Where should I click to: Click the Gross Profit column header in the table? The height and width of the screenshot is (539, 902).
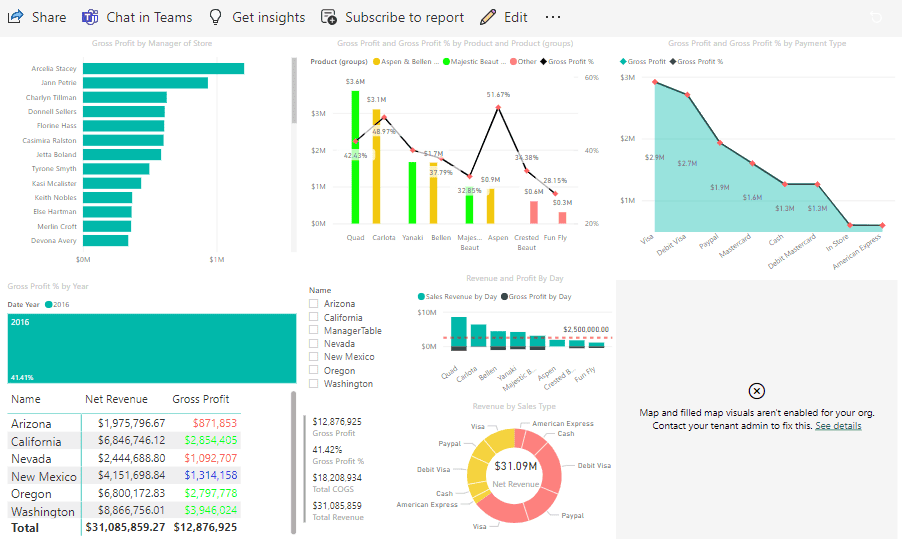pyautogui.click(x=201, y=399)
